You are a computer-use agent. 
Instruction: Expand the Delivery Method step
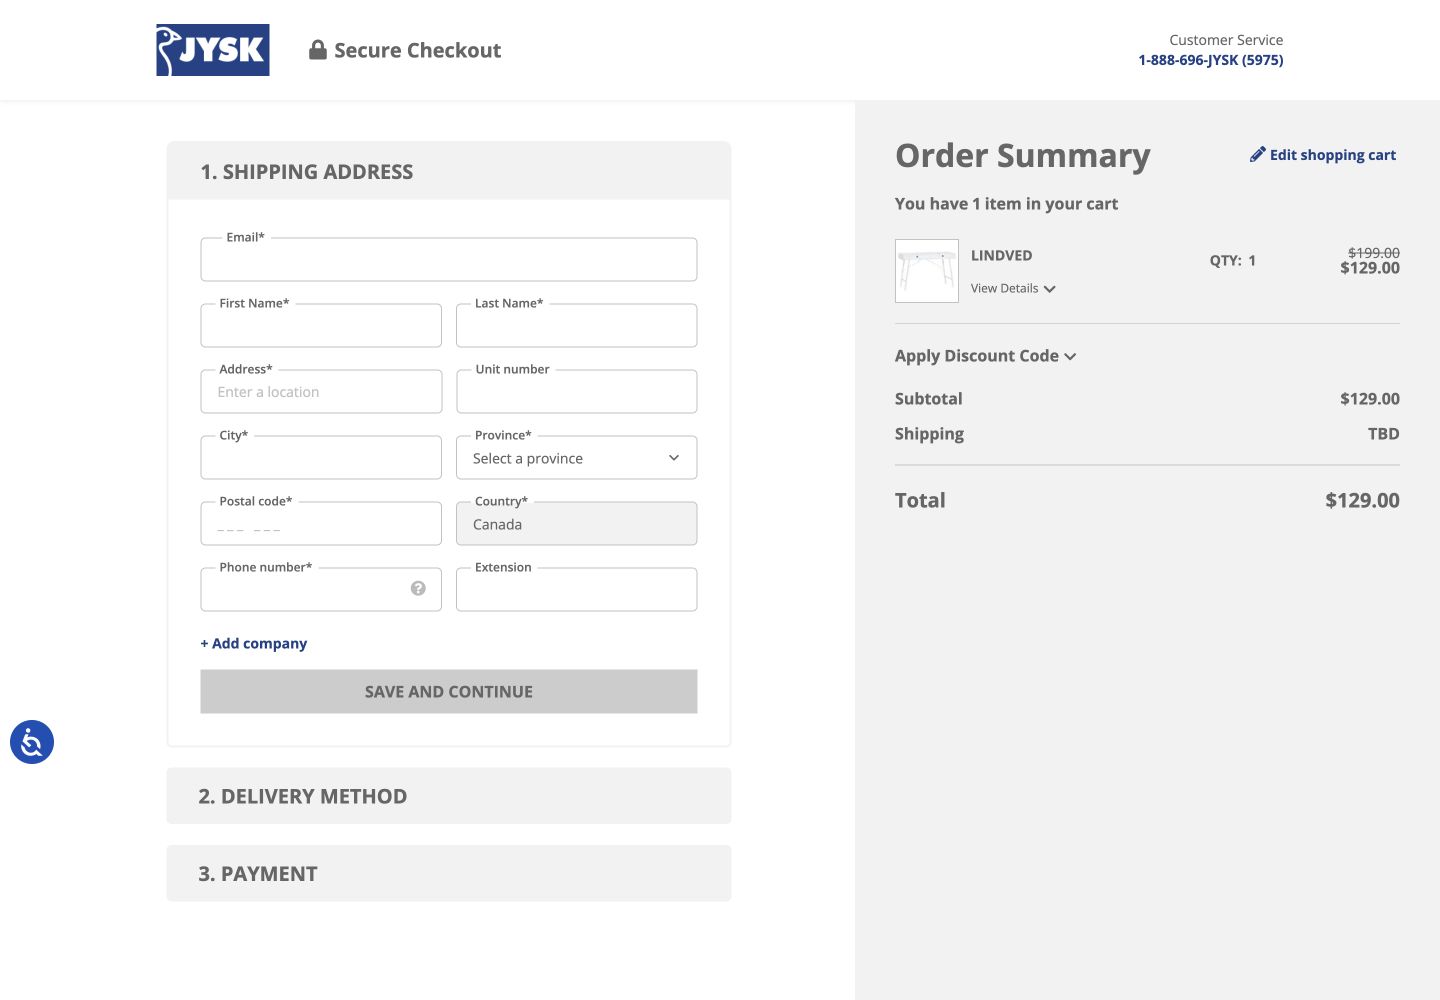click(449, 796)
